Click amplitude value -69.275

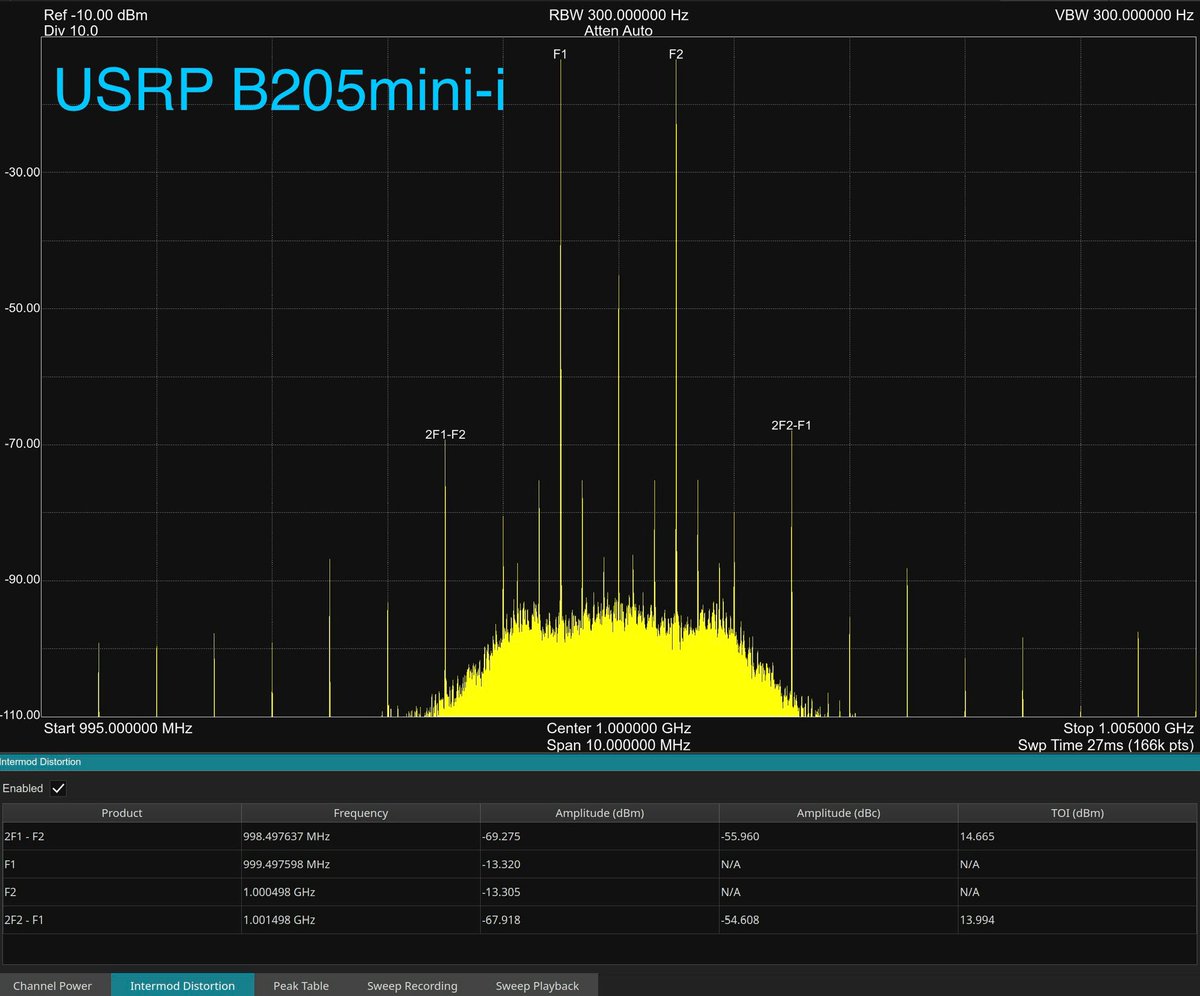502,836
